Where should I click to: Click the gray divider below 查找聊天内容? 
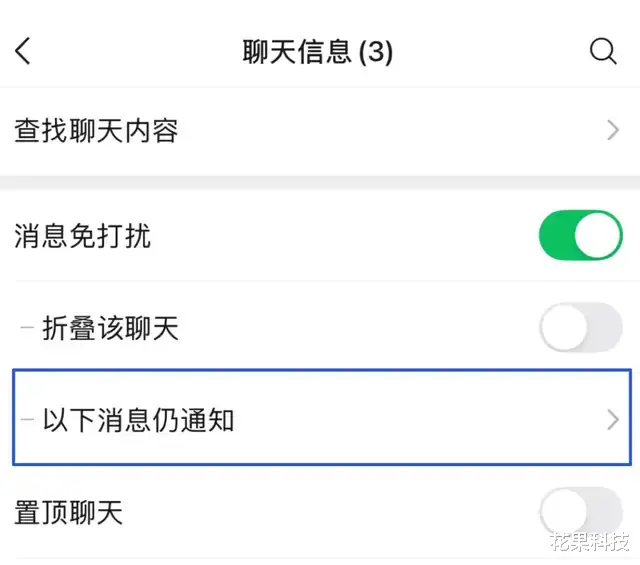tap(320, 183)
